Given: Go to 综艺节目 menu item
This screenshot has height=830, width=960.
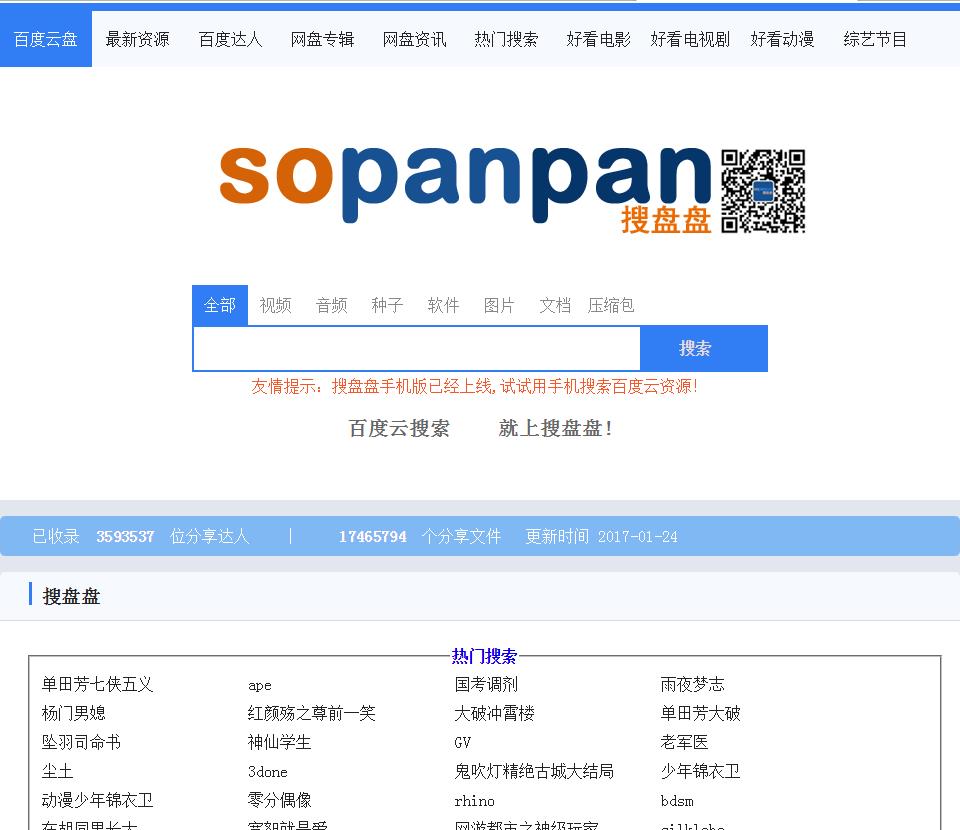Looking at the screenshot, I should click(x=874, y=39).
